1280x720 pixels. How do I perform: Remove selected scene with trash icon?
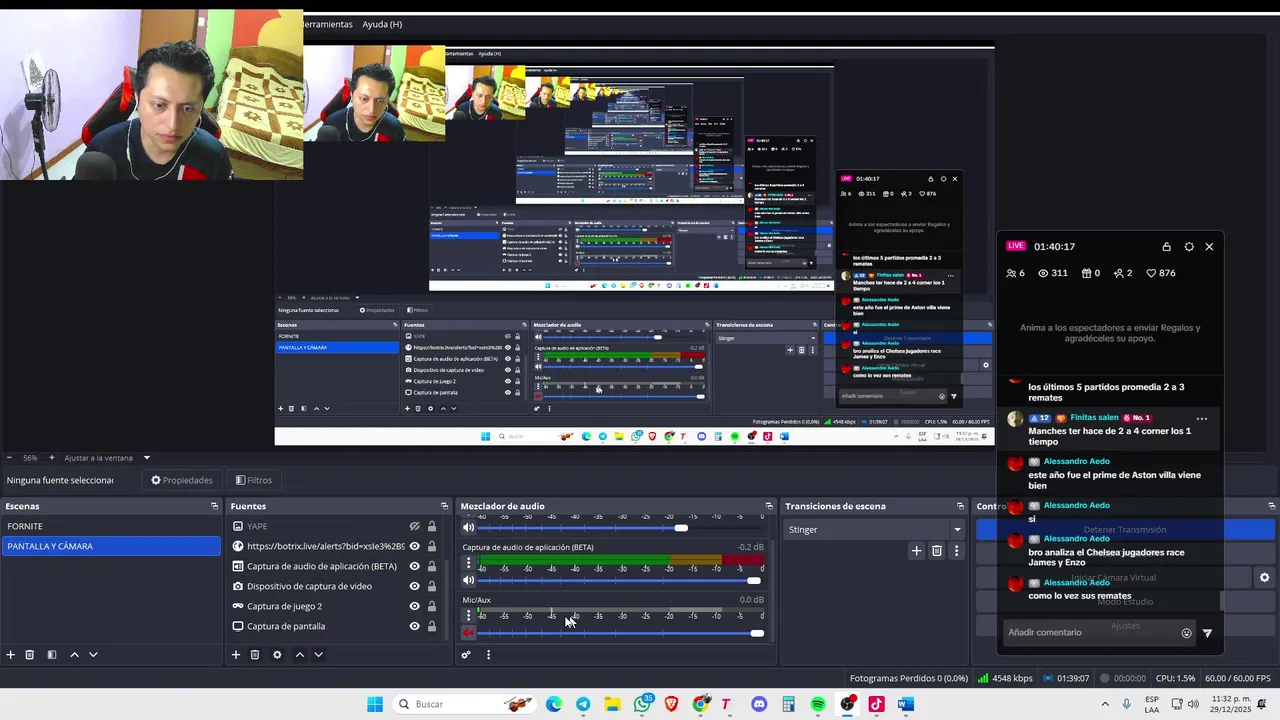[30, 655]
